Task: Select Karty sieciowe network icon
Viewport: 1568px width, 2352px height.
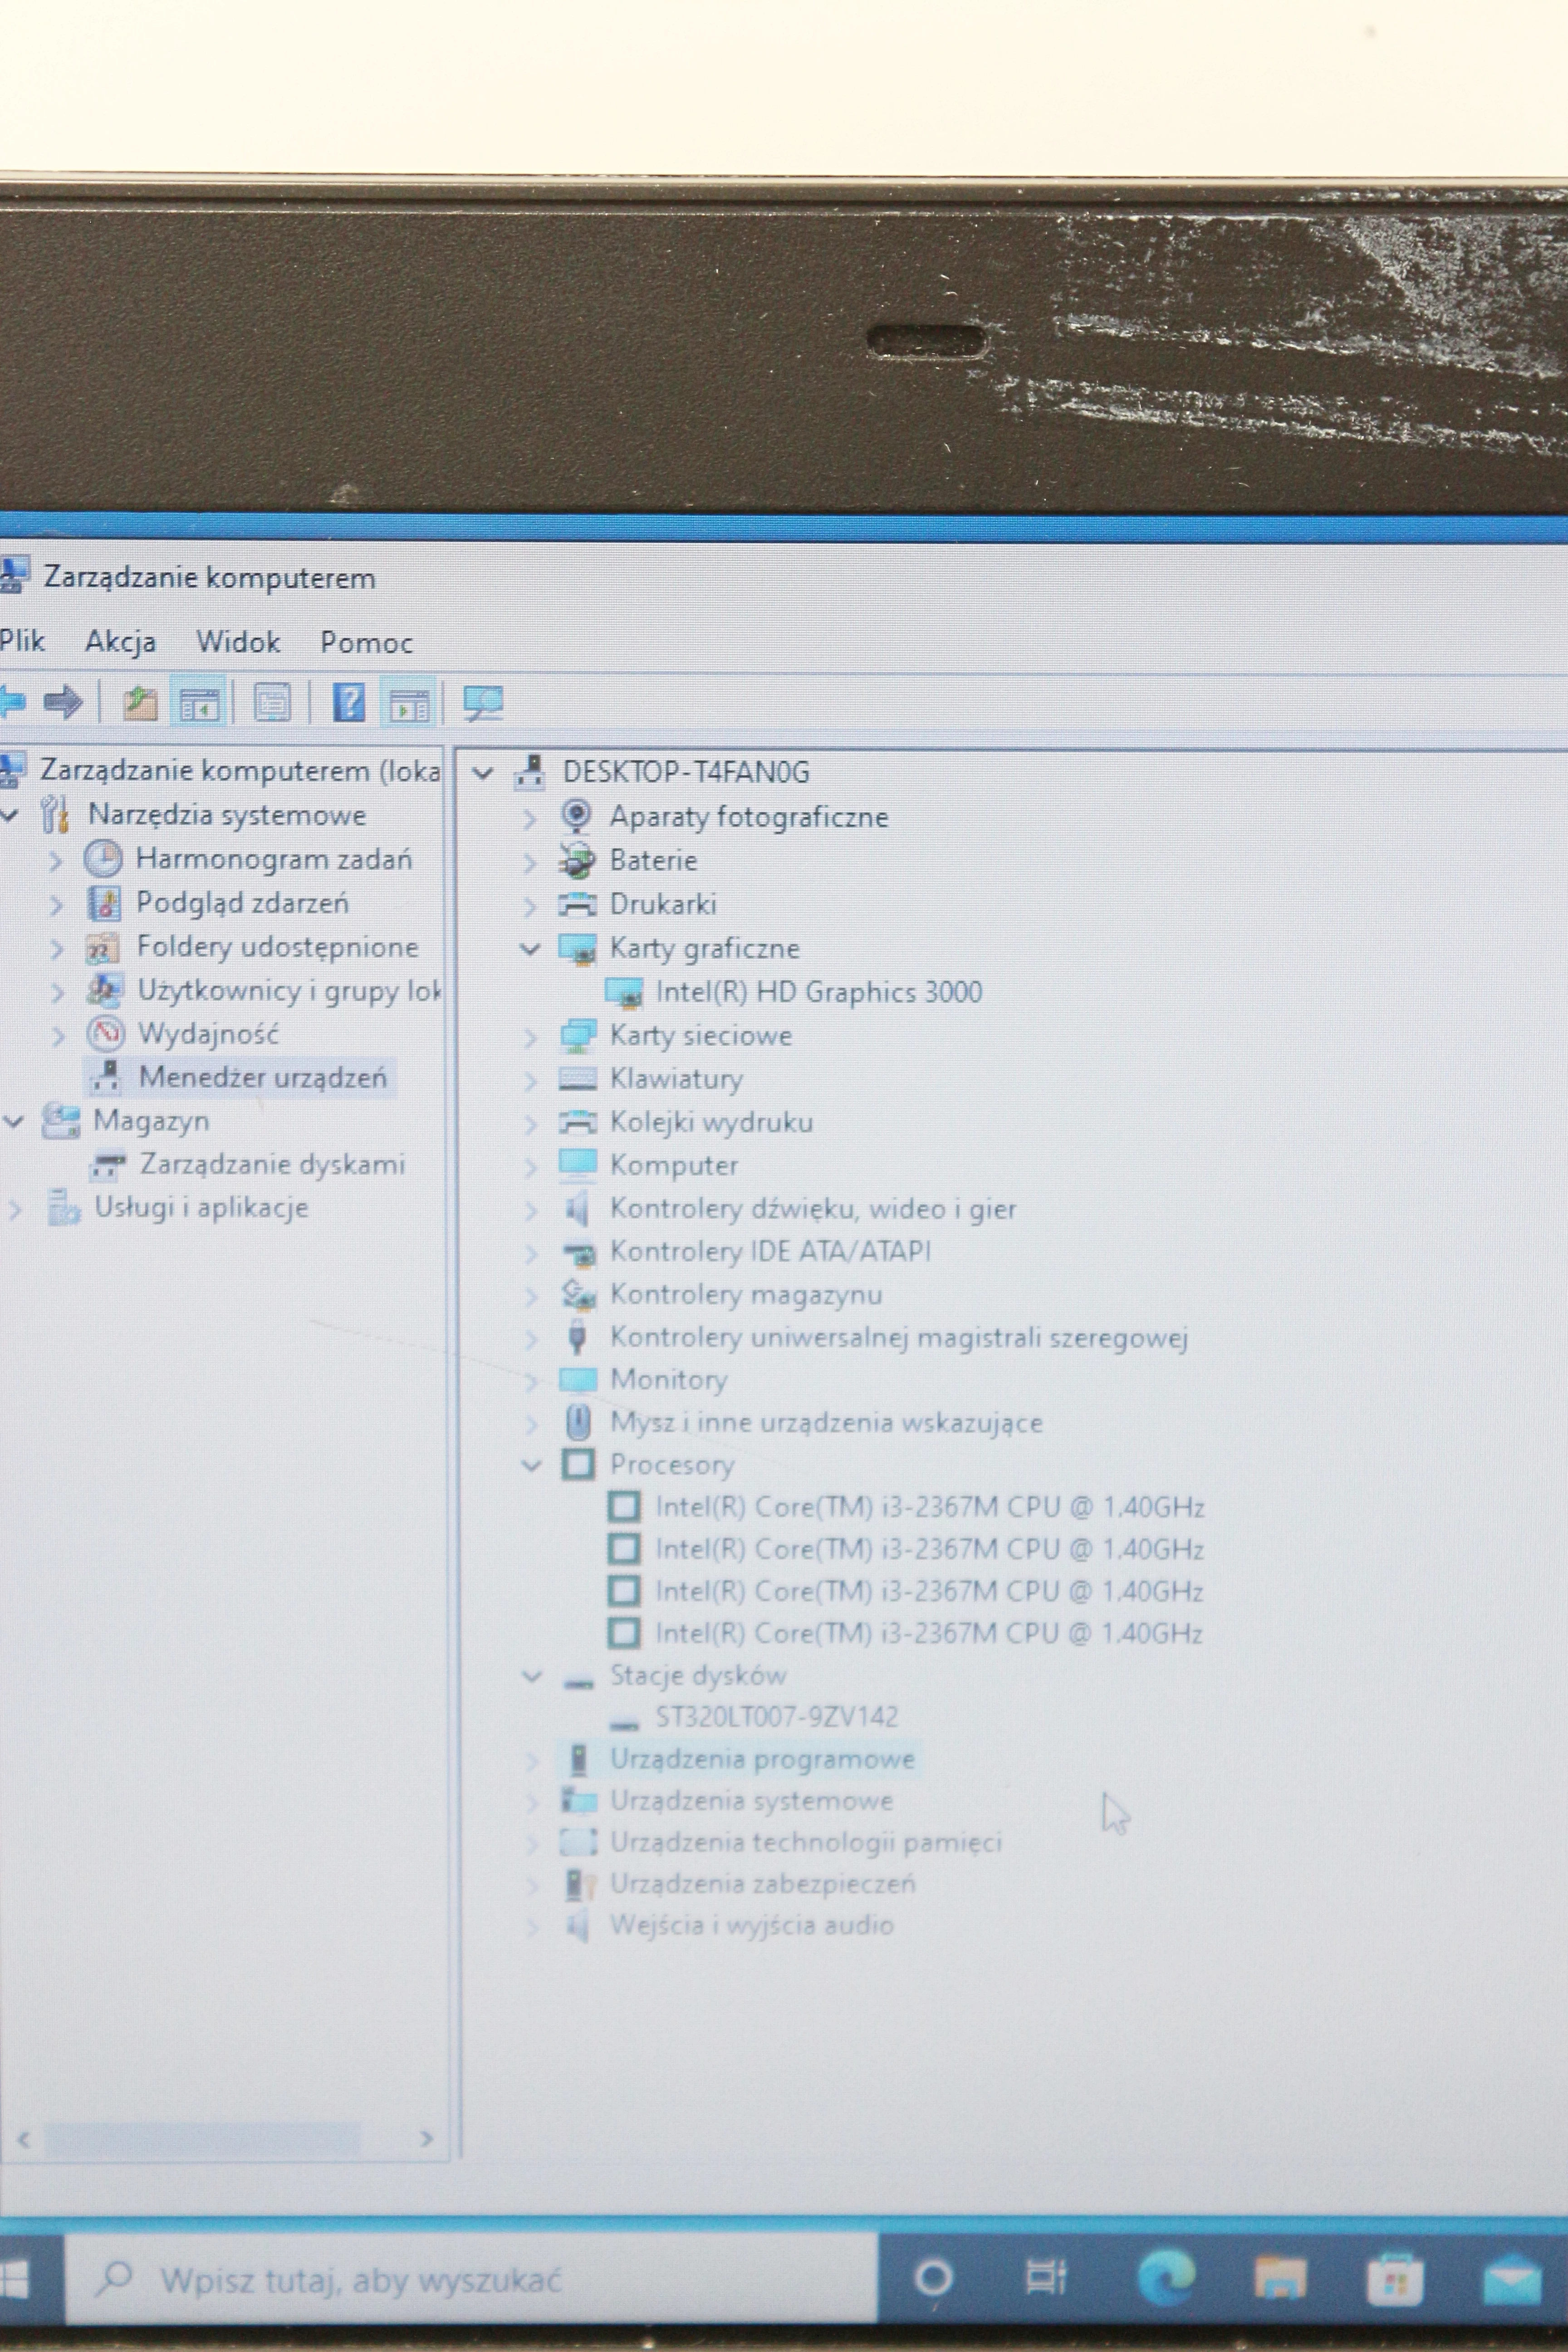Action: tap(578, 1036)
